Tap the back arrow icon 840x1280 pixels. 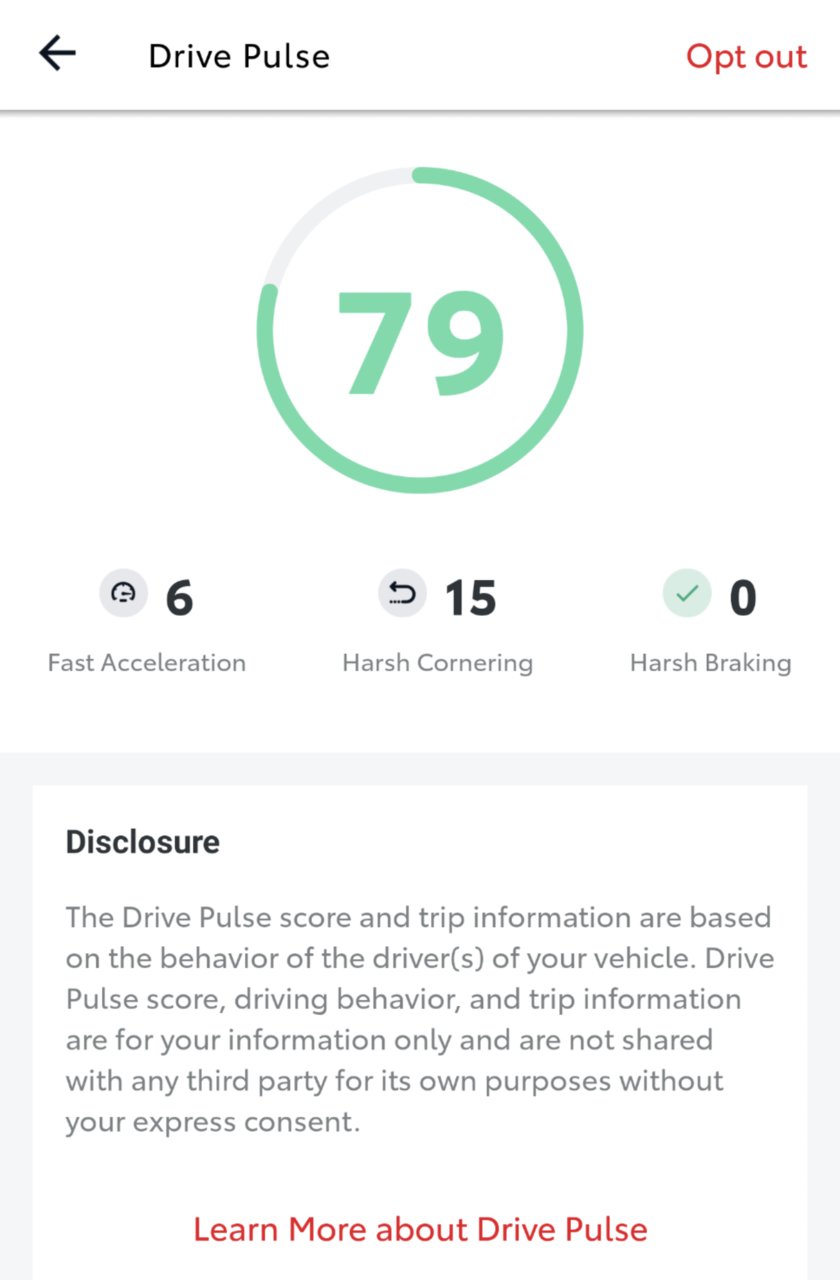point(58,54)
